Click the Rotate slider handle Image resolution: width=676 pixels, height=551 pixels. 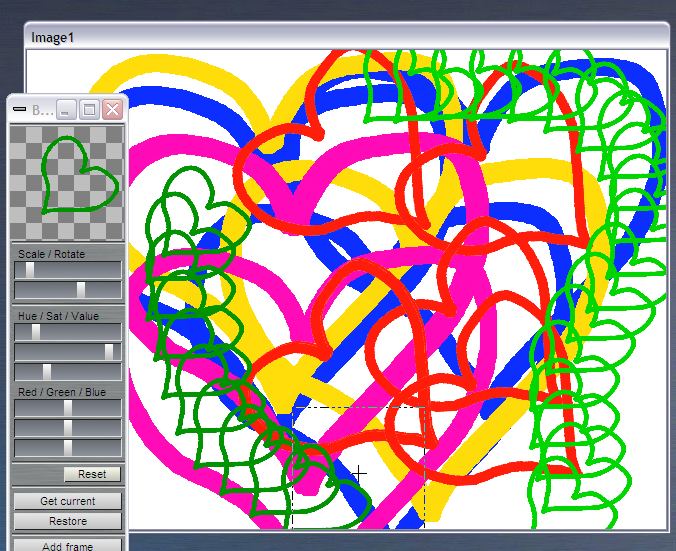pos(81,290)
